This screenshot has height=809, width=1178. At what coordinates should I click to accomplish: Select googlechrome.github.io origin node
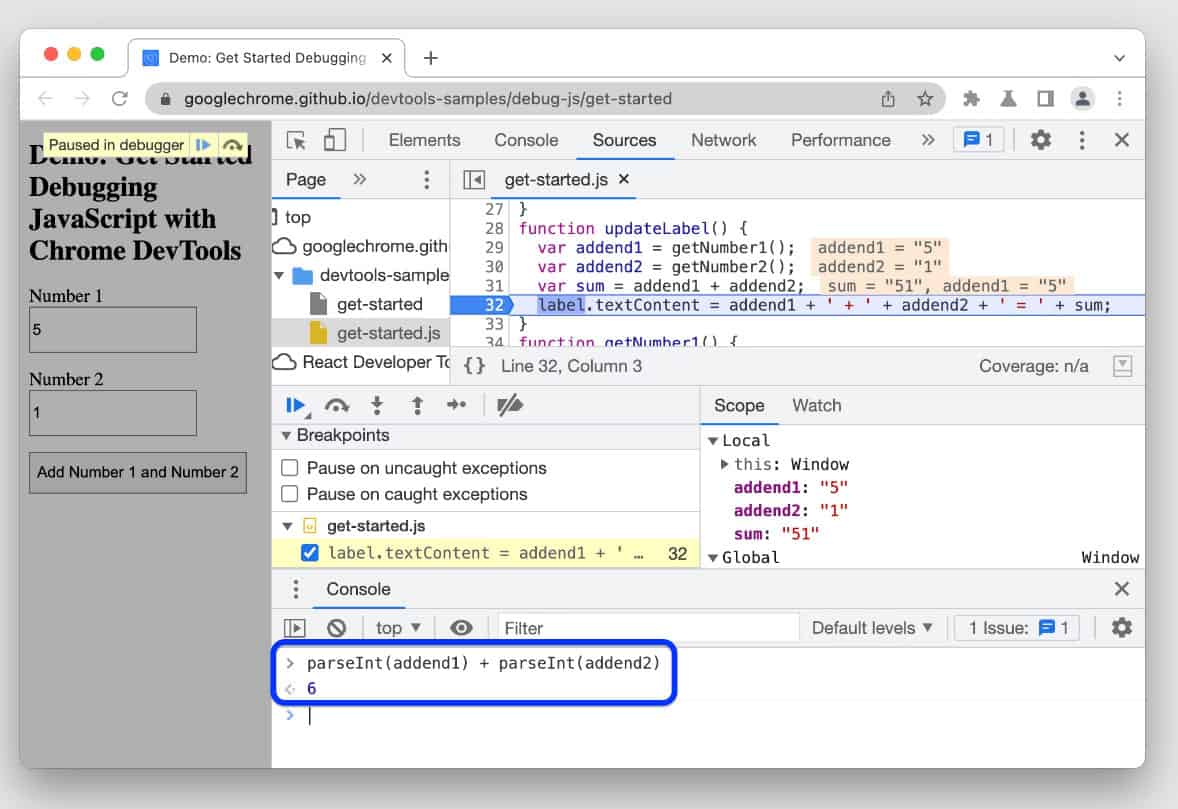(x=361, y=246)
